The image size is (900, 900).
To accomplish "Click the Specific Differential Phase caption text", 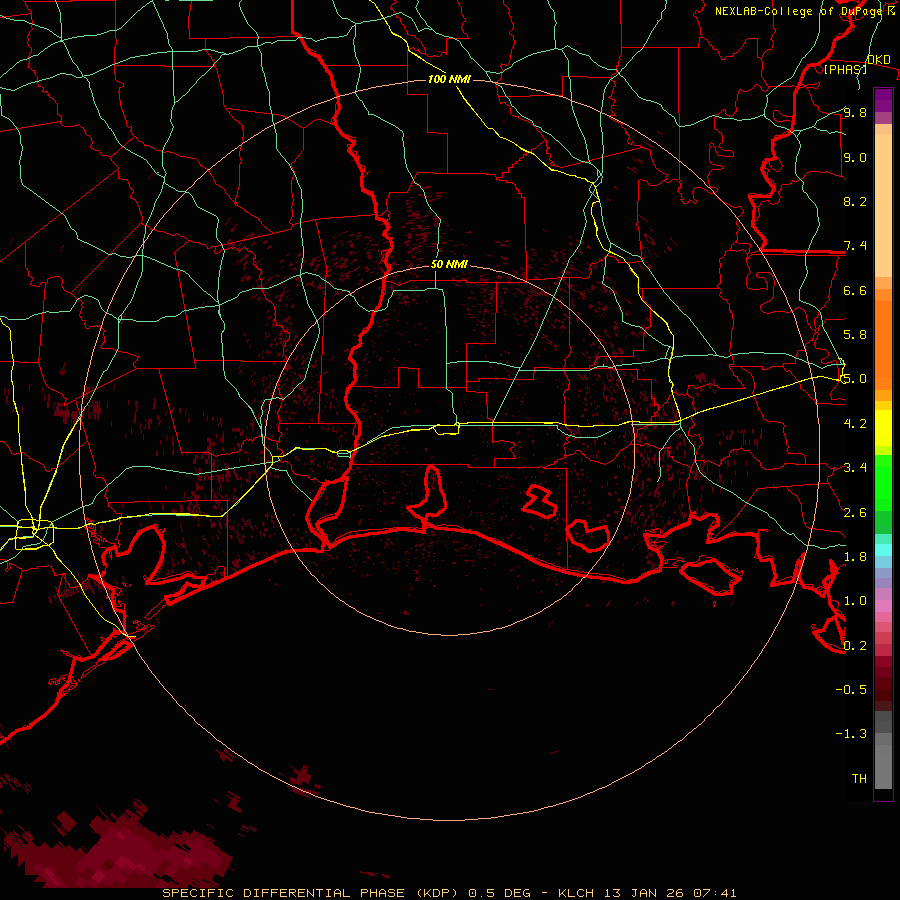I will (x=449, y=893).
